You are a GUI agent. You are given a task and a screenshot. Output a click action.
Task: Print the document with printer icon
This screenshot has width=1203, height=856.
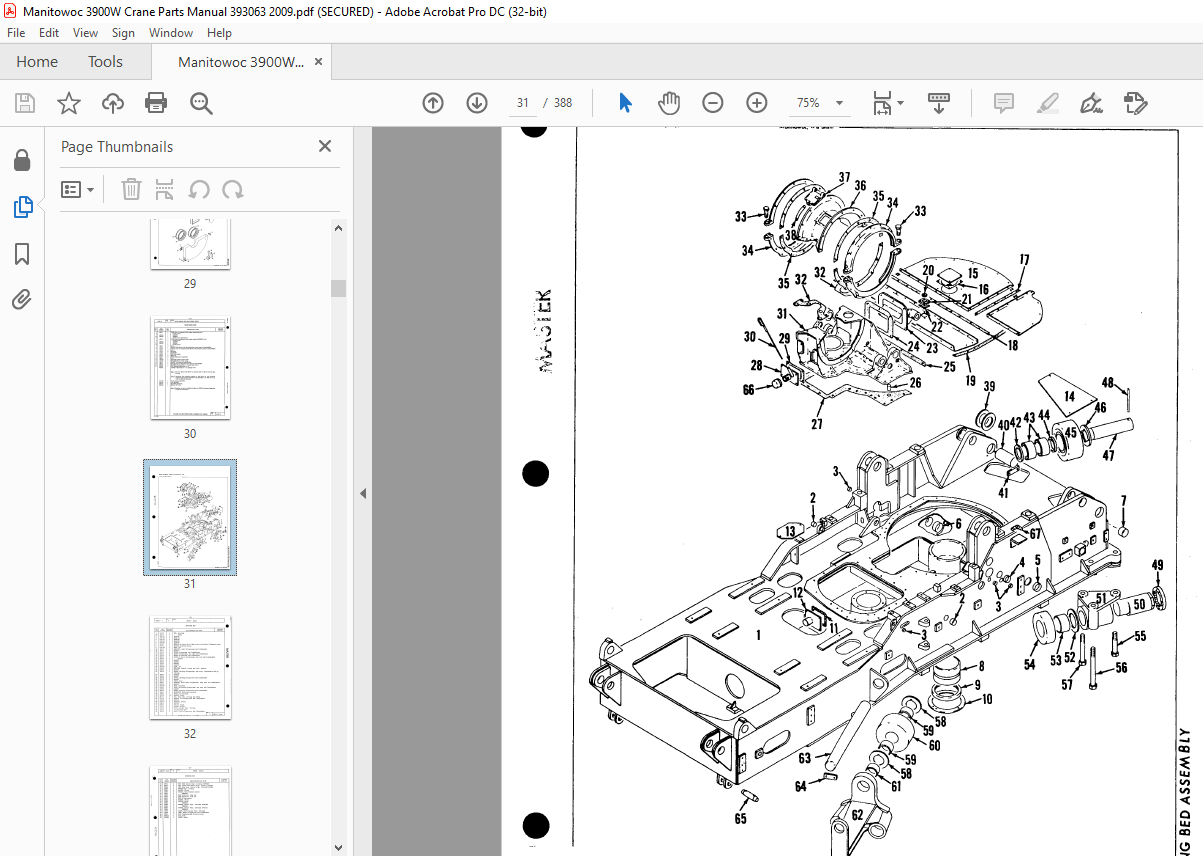156,103
